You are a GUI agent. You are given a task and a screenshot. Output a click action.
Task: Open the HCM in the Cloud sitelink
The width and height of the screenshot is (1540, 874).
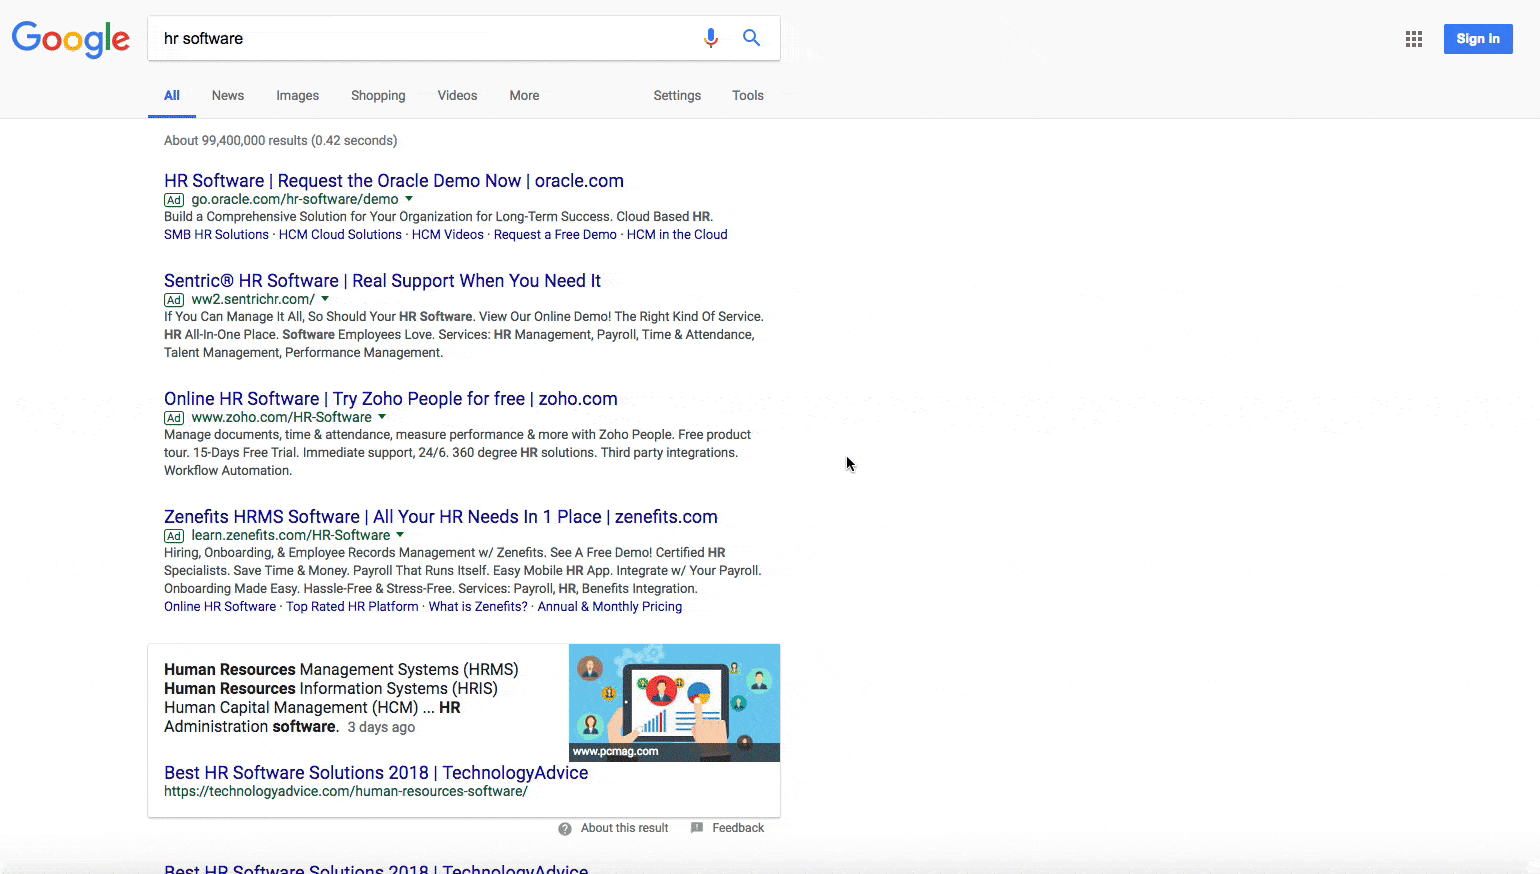[677, 235]
